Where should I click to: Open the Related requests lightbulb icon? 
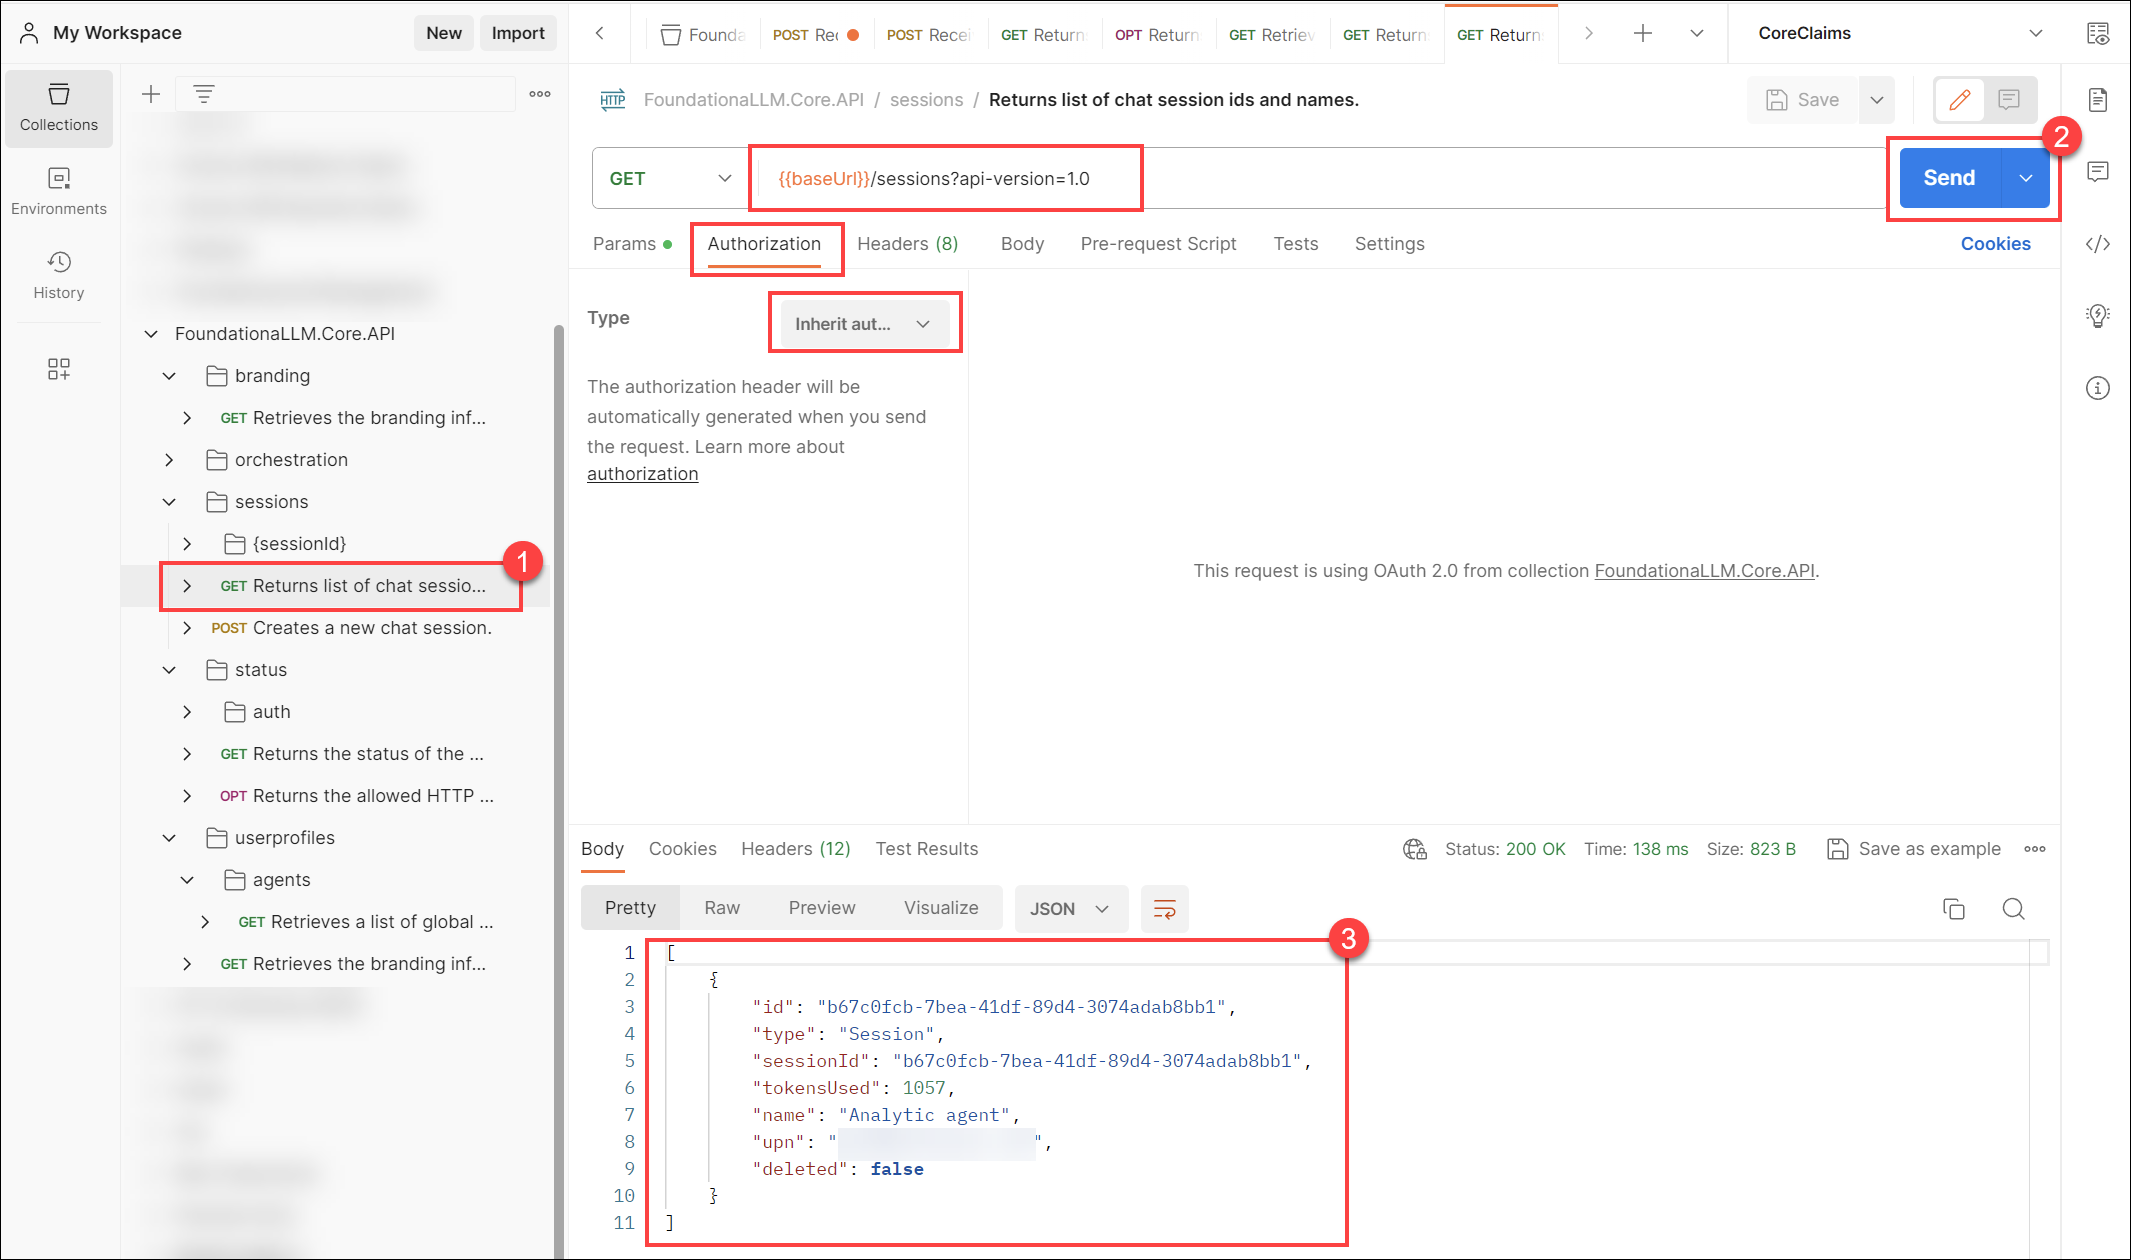(x=2098, y=316)
